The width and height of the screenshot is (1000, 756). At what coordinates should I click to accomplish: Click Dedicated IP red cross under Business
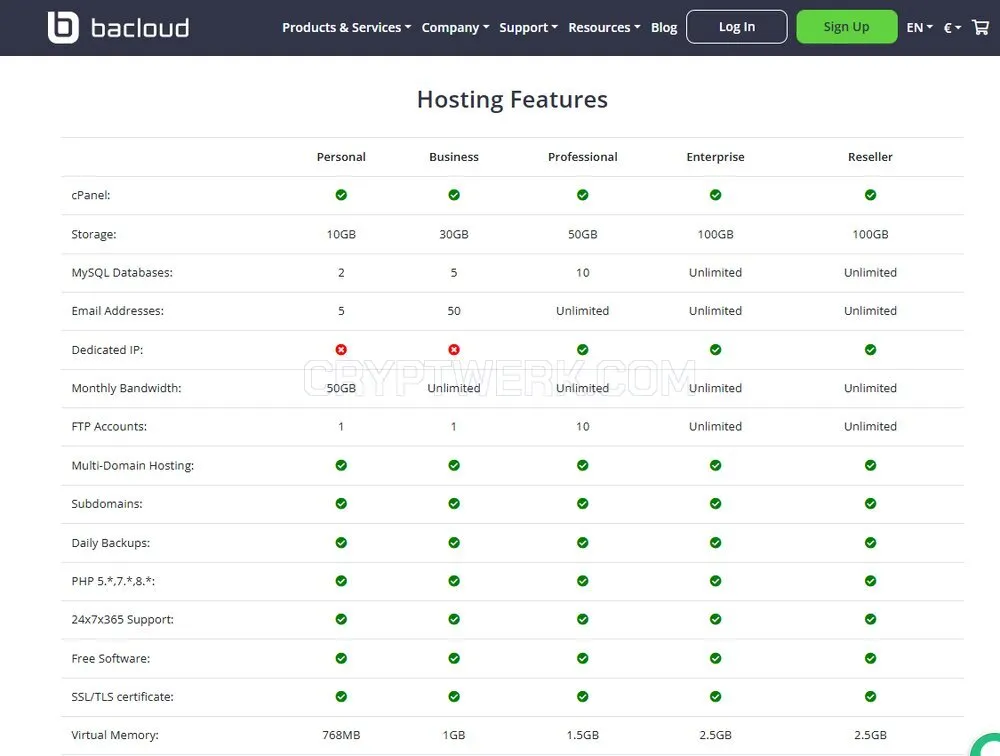click(453, 350)
